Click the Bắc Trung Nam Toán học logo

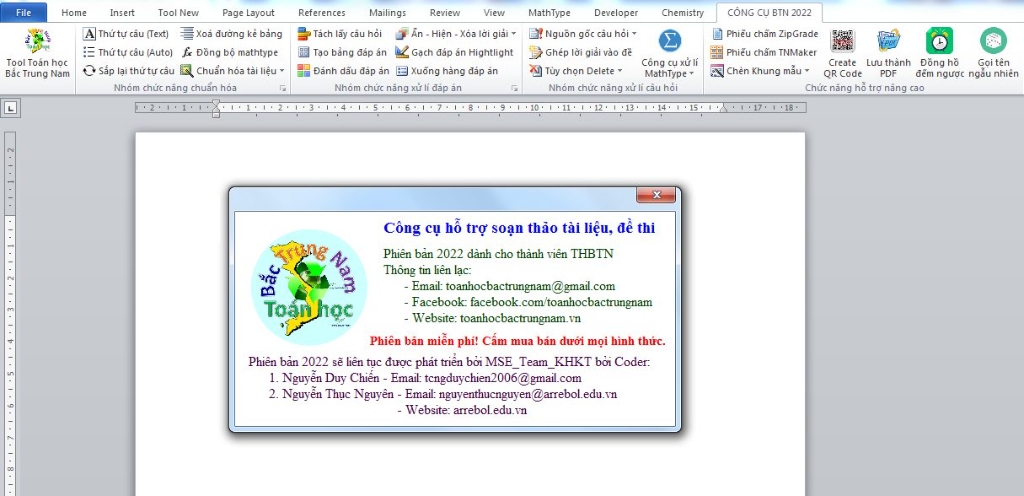coord(310,287)
